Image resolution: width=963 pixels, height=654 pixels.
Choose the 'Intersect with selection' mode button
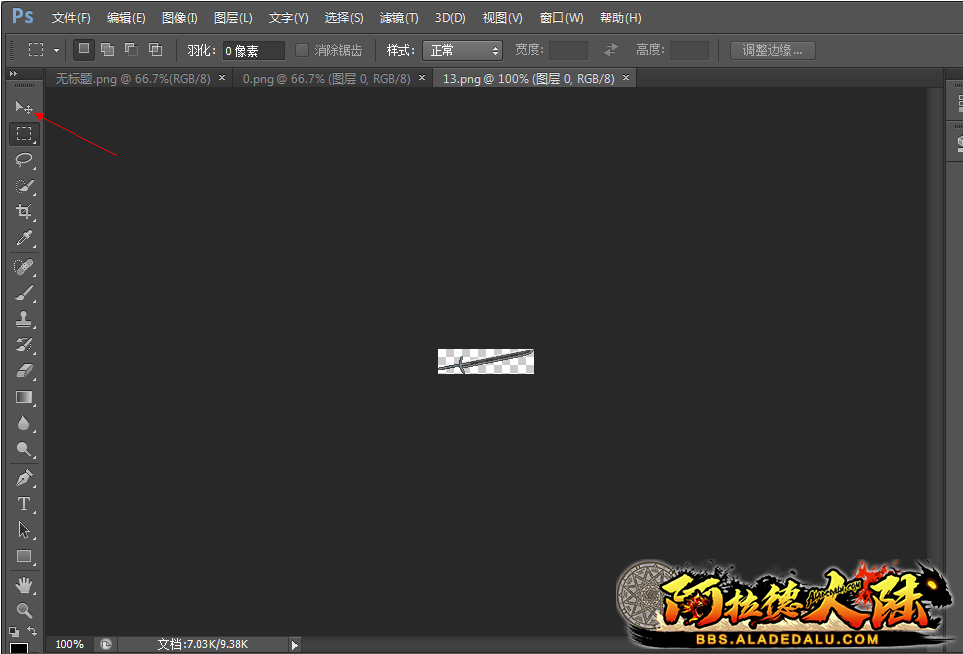click(155, 49)
